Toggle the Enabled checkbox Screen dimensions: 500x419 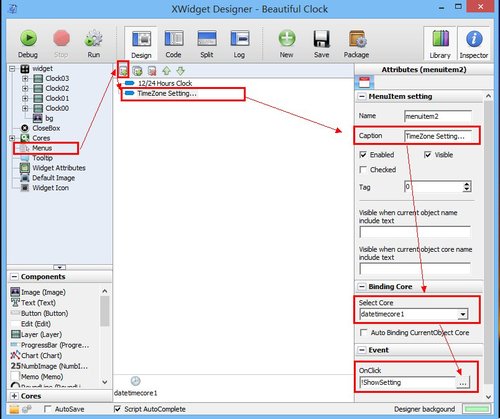point(363,155)
